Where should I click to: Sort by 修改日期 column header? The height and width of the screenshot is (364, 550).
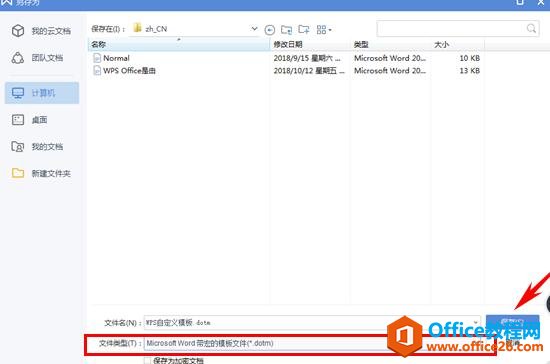(x=310, y=45)
